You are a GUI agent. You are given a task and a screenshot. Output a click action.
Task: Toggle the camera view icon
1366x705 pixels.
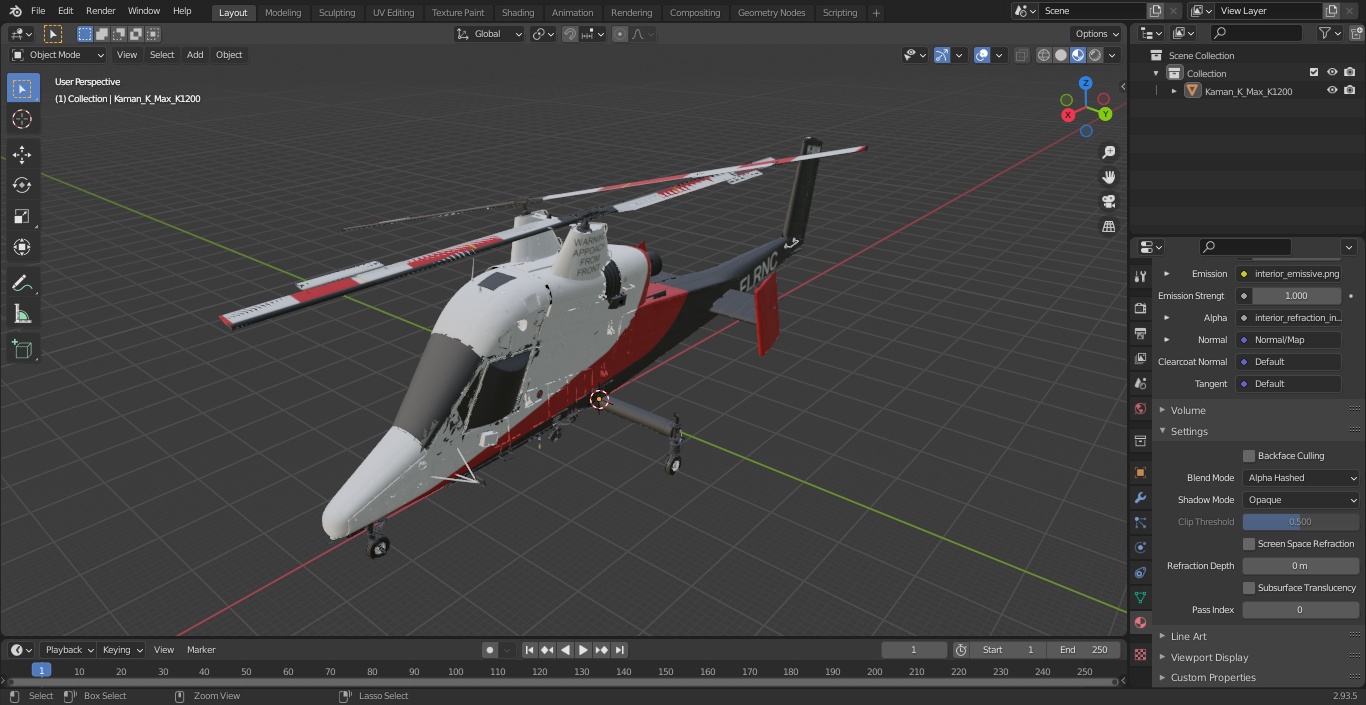pyautogui.click(x=1108, y=202)
